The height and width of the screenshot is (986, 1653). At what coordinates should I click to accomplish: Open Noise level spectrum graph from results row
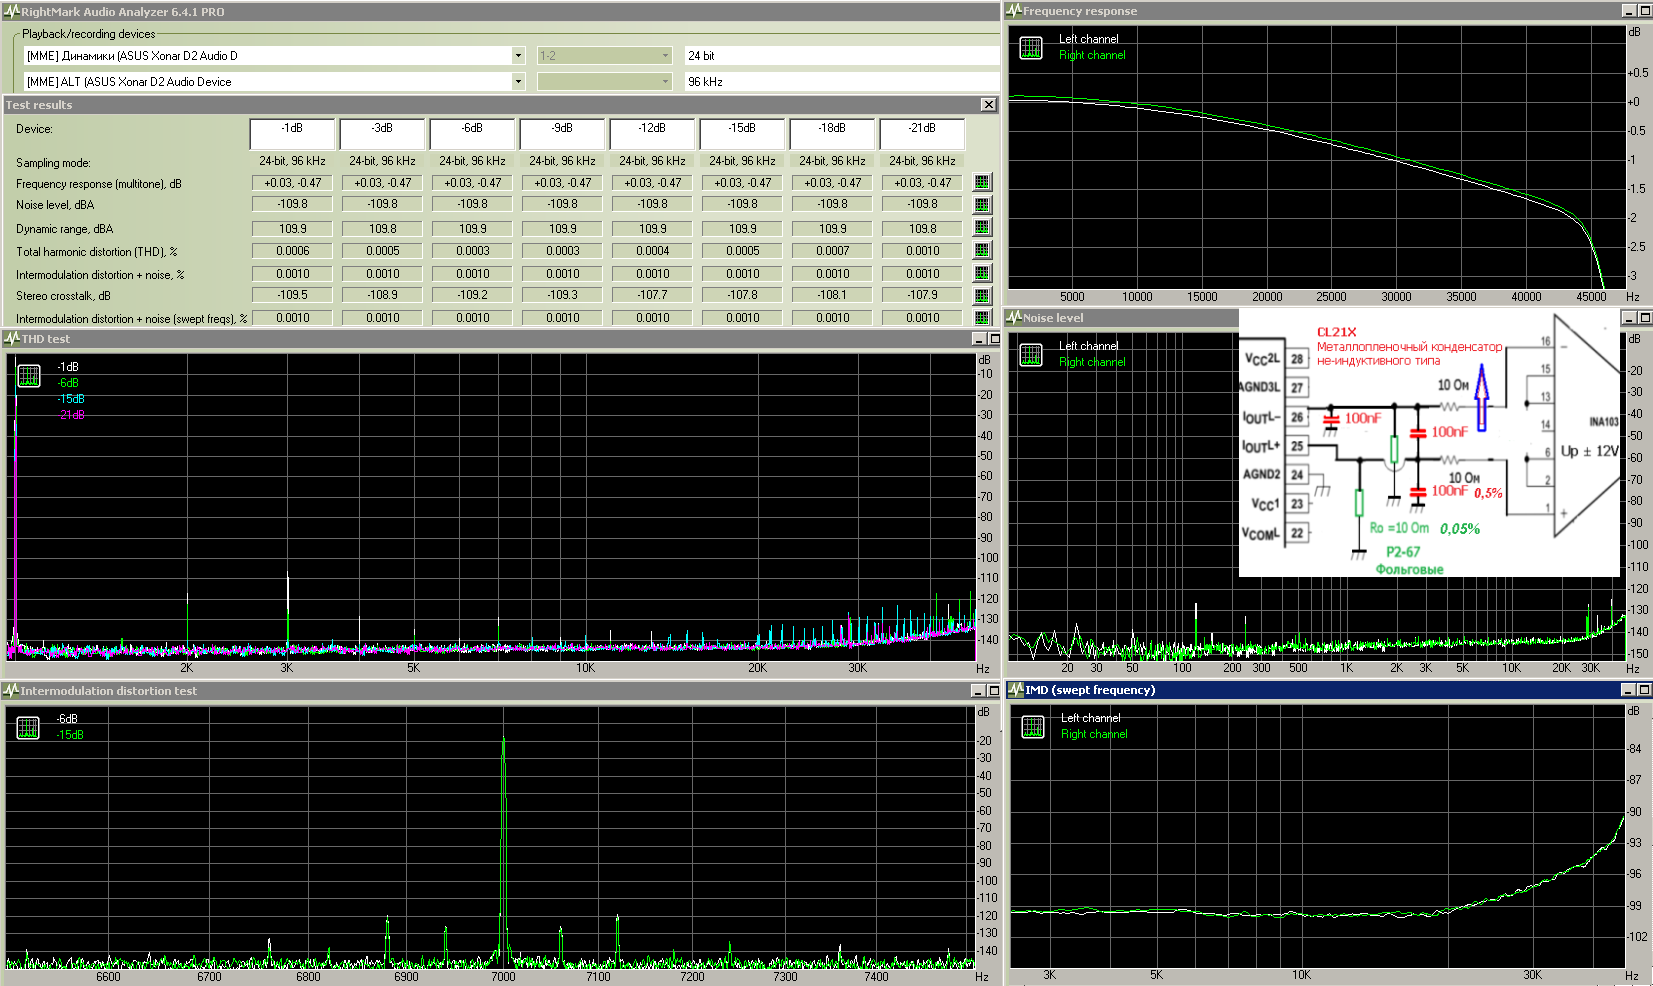click(x=982, y=205)
